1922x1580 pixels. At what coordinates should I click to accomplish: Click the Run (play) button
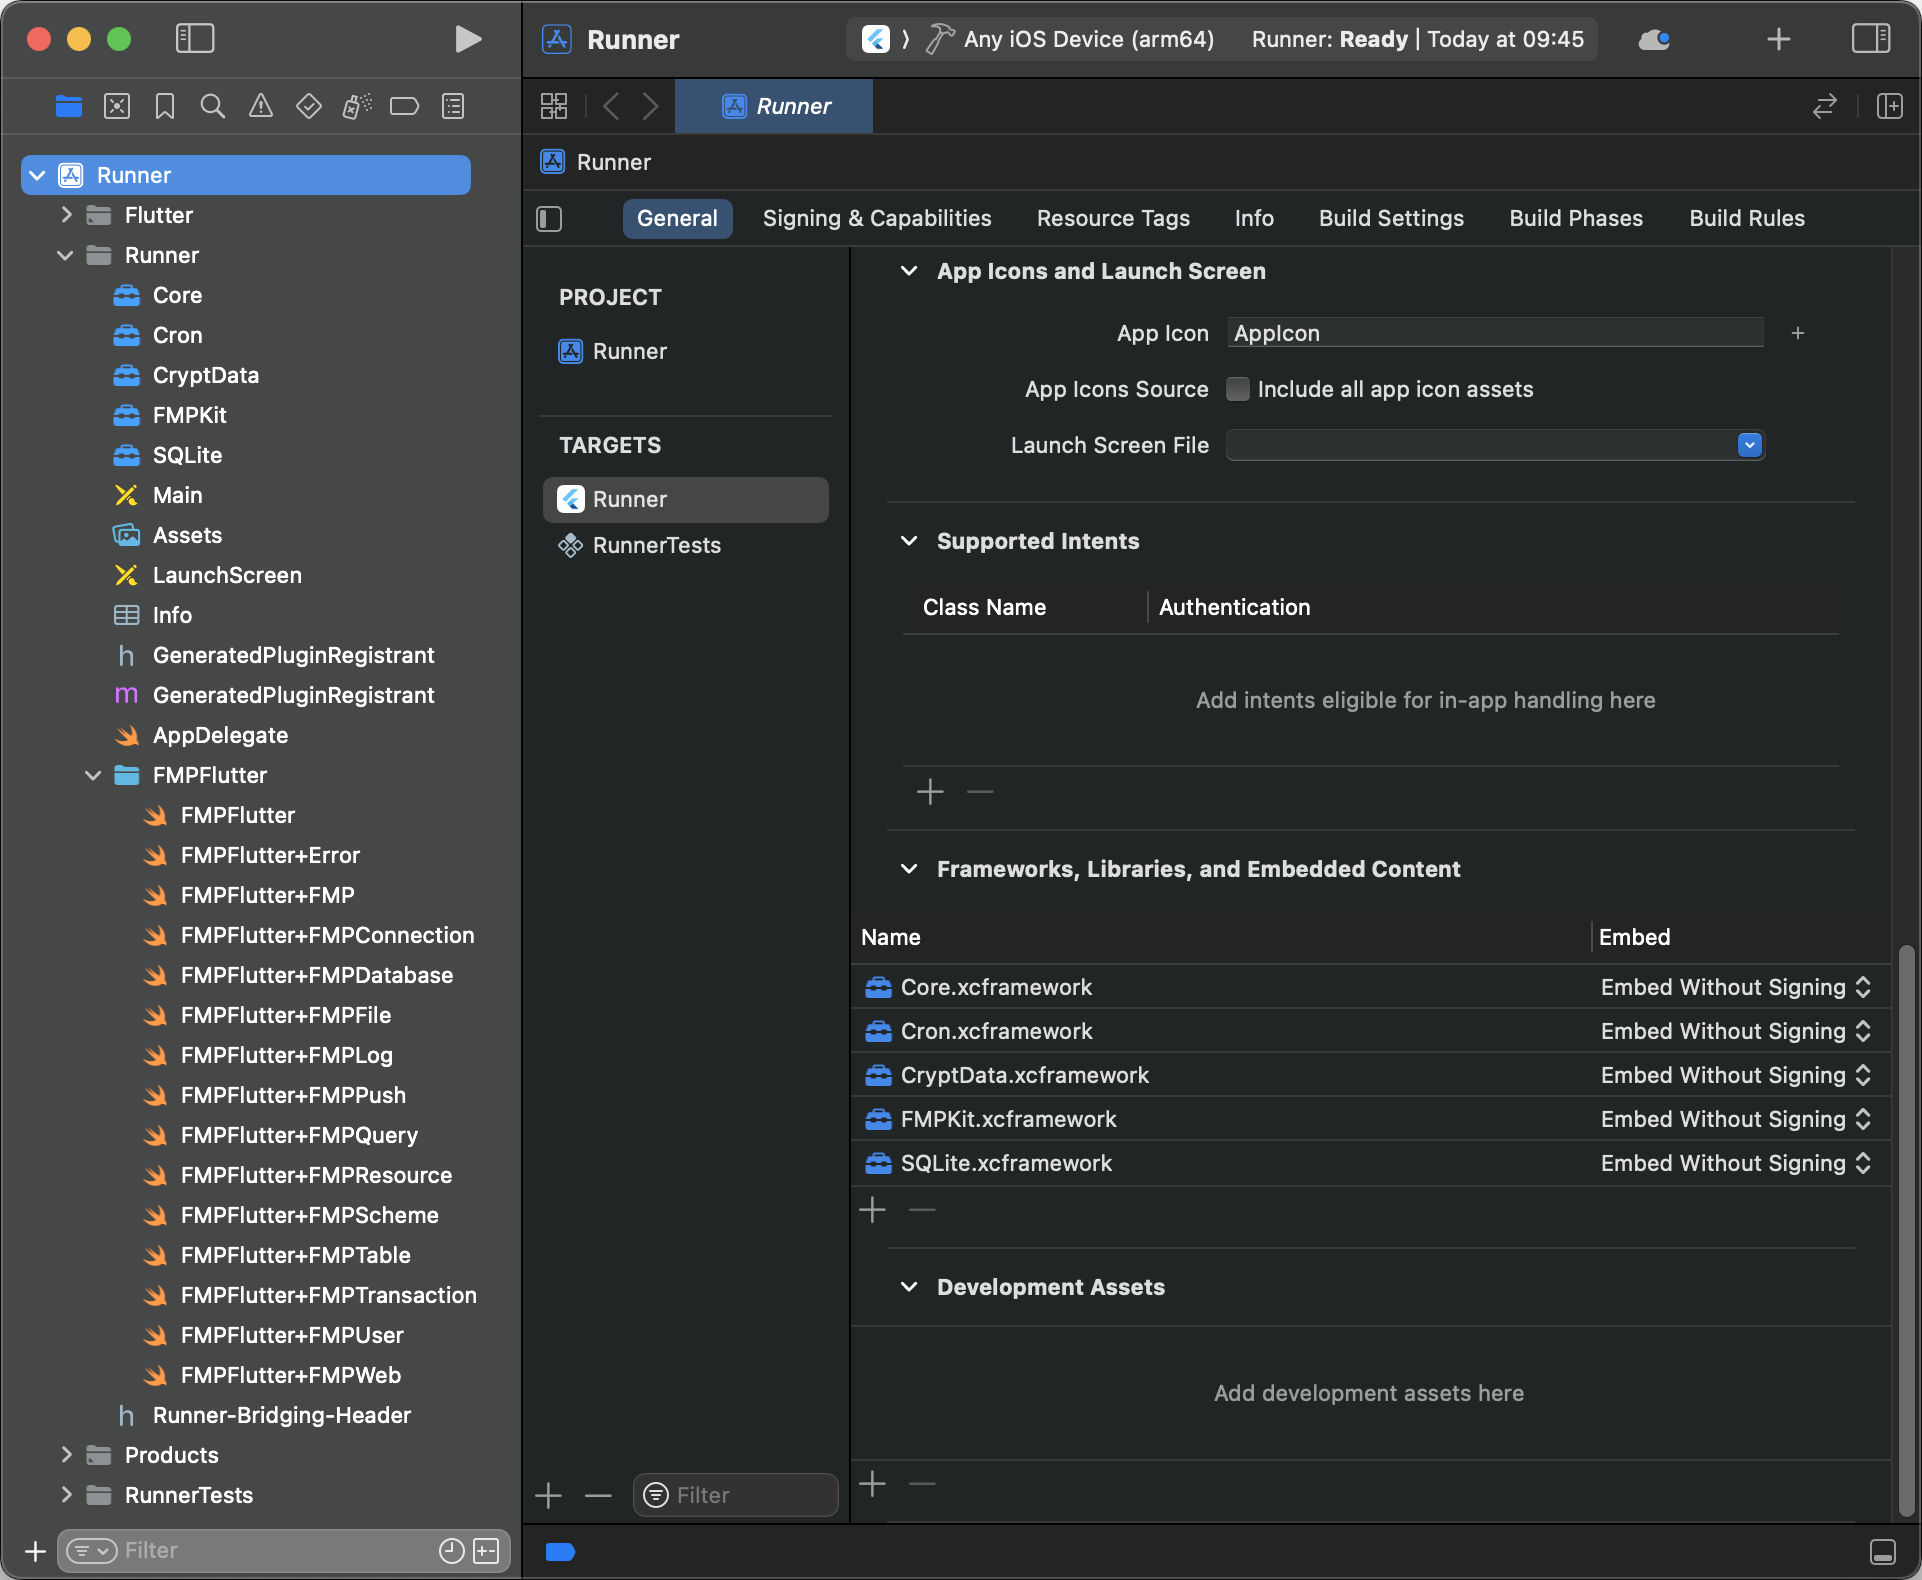pyautogui.click(x=467, y=39)
